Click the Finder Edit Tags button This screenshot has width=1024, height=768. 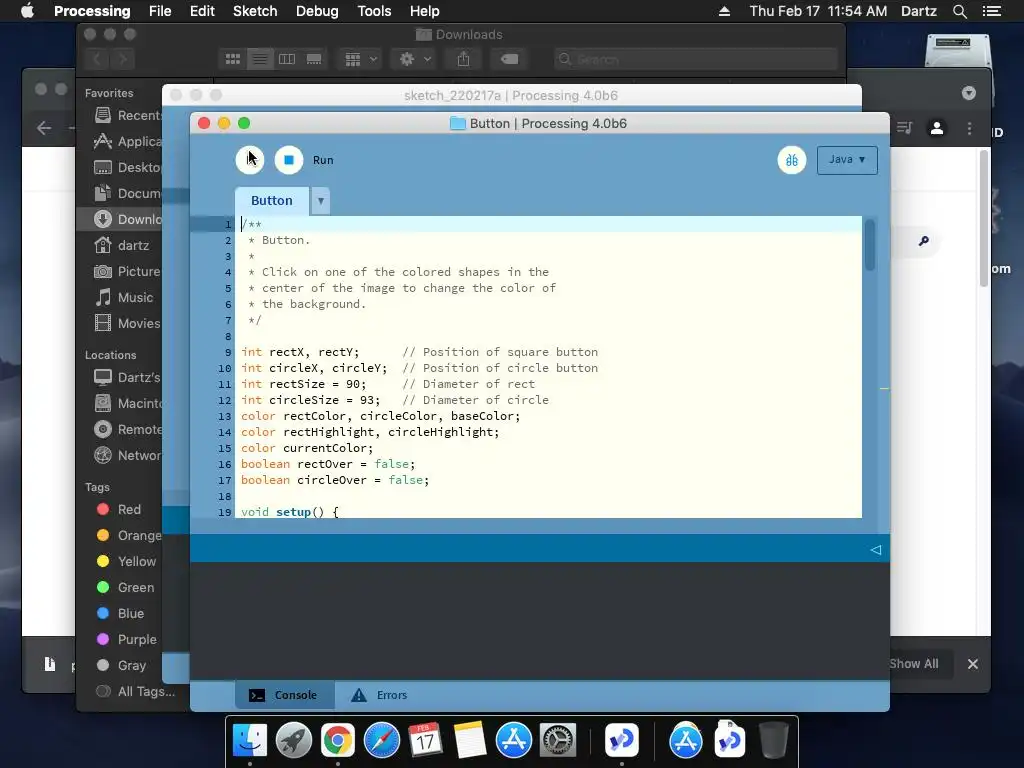point(509,59)
